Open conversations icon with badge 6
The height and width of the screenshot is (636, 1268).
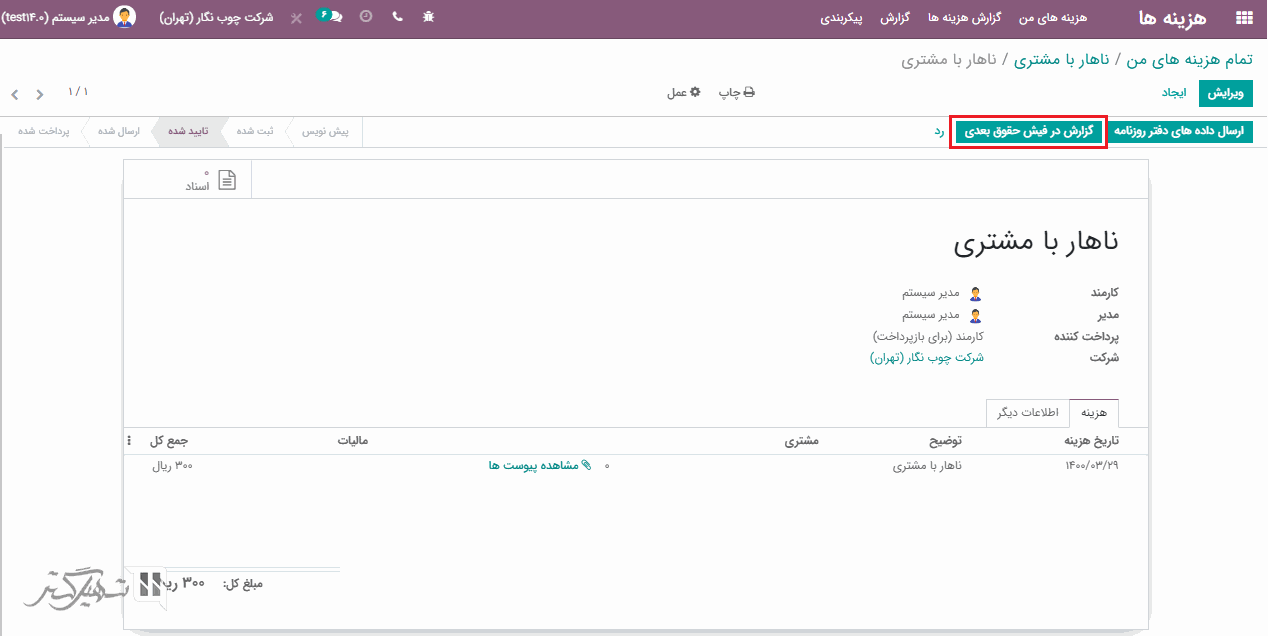[330, 17]
